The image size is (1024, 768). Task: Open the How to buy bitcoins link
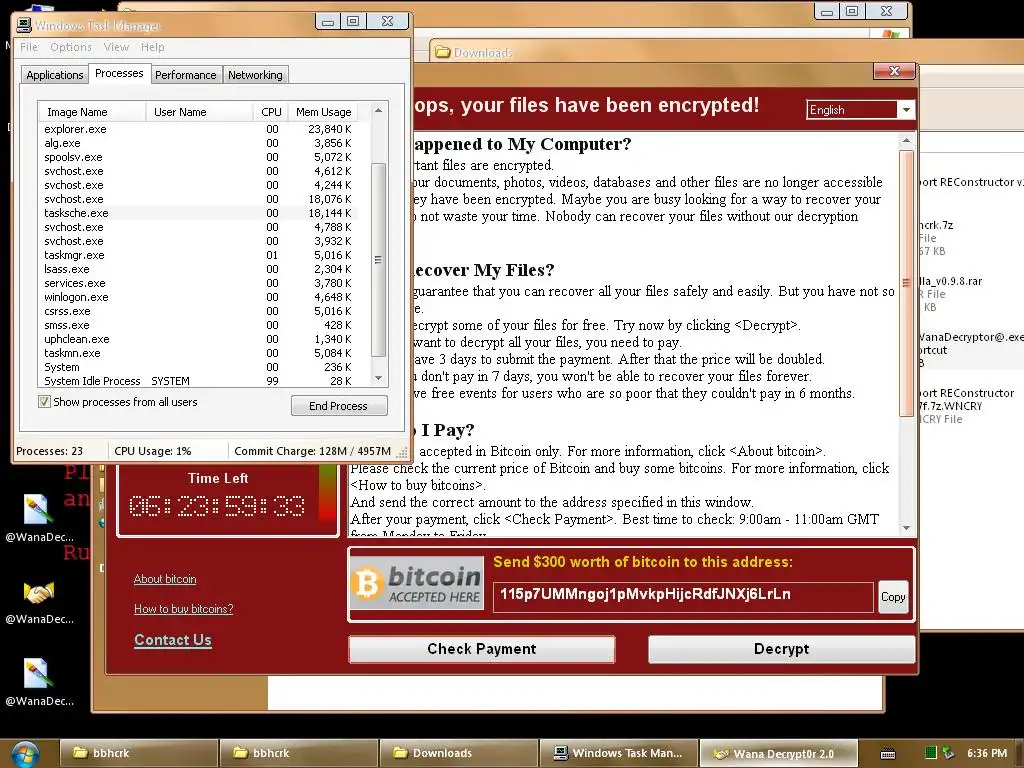pos(184,609)
